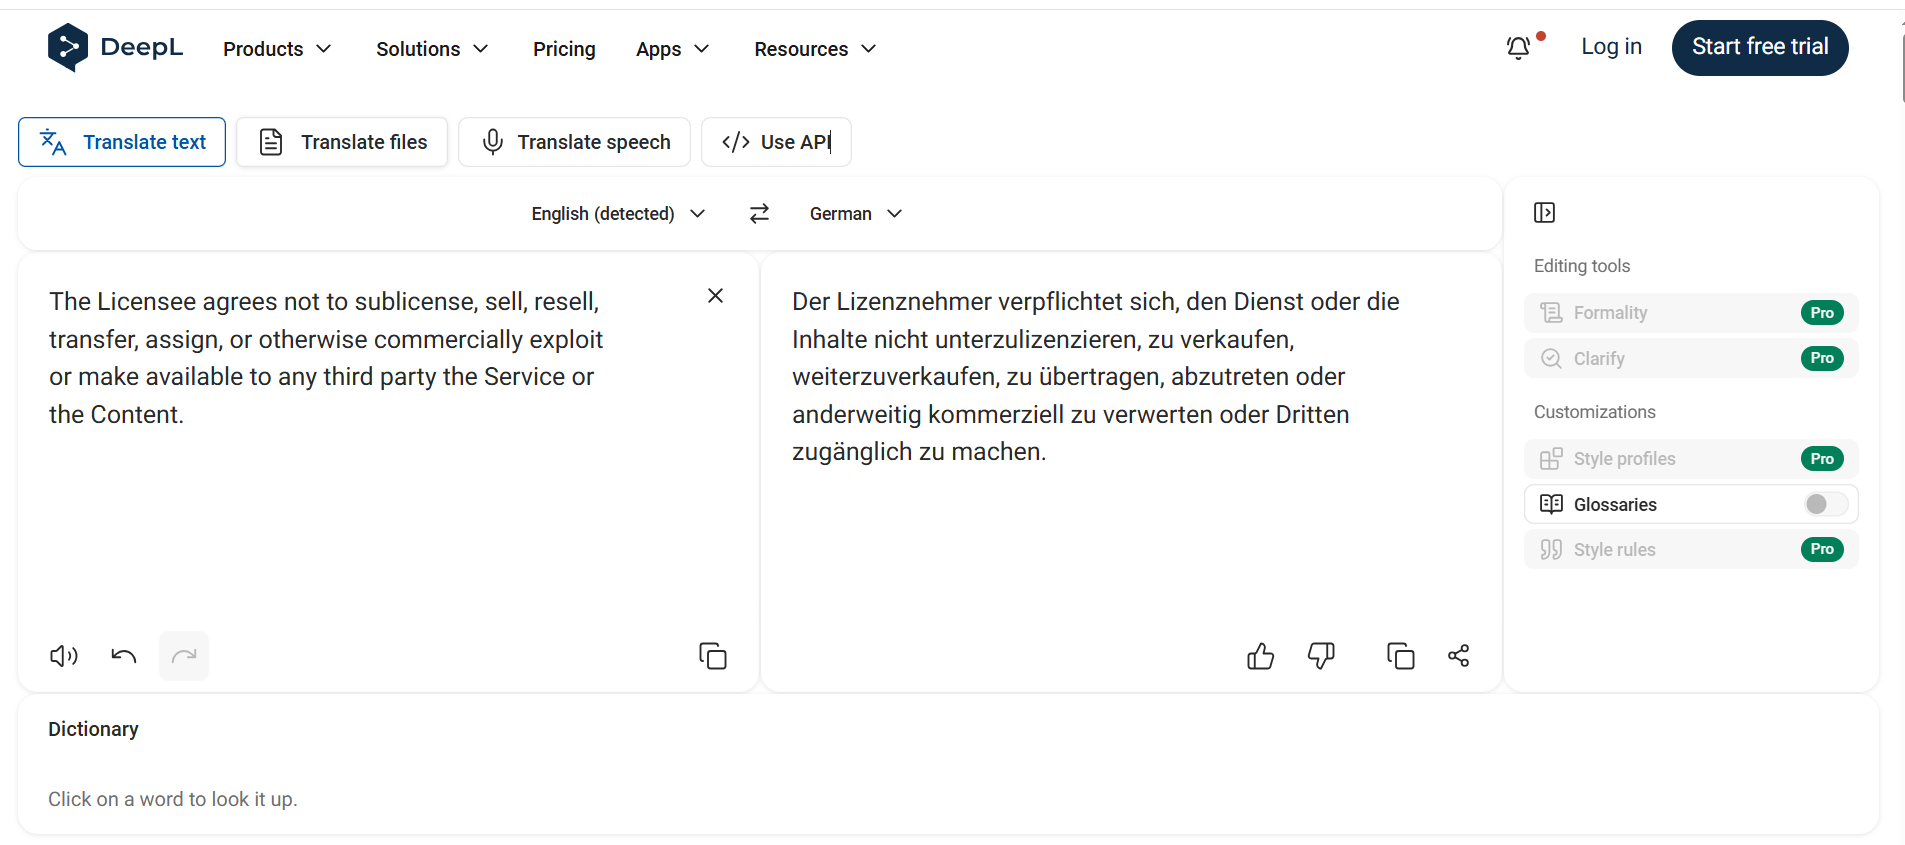Viewport: 1905px width, 845px height.
Task: Click the Pro badge next to Style profiles
Action: [x=1822, y=459]
